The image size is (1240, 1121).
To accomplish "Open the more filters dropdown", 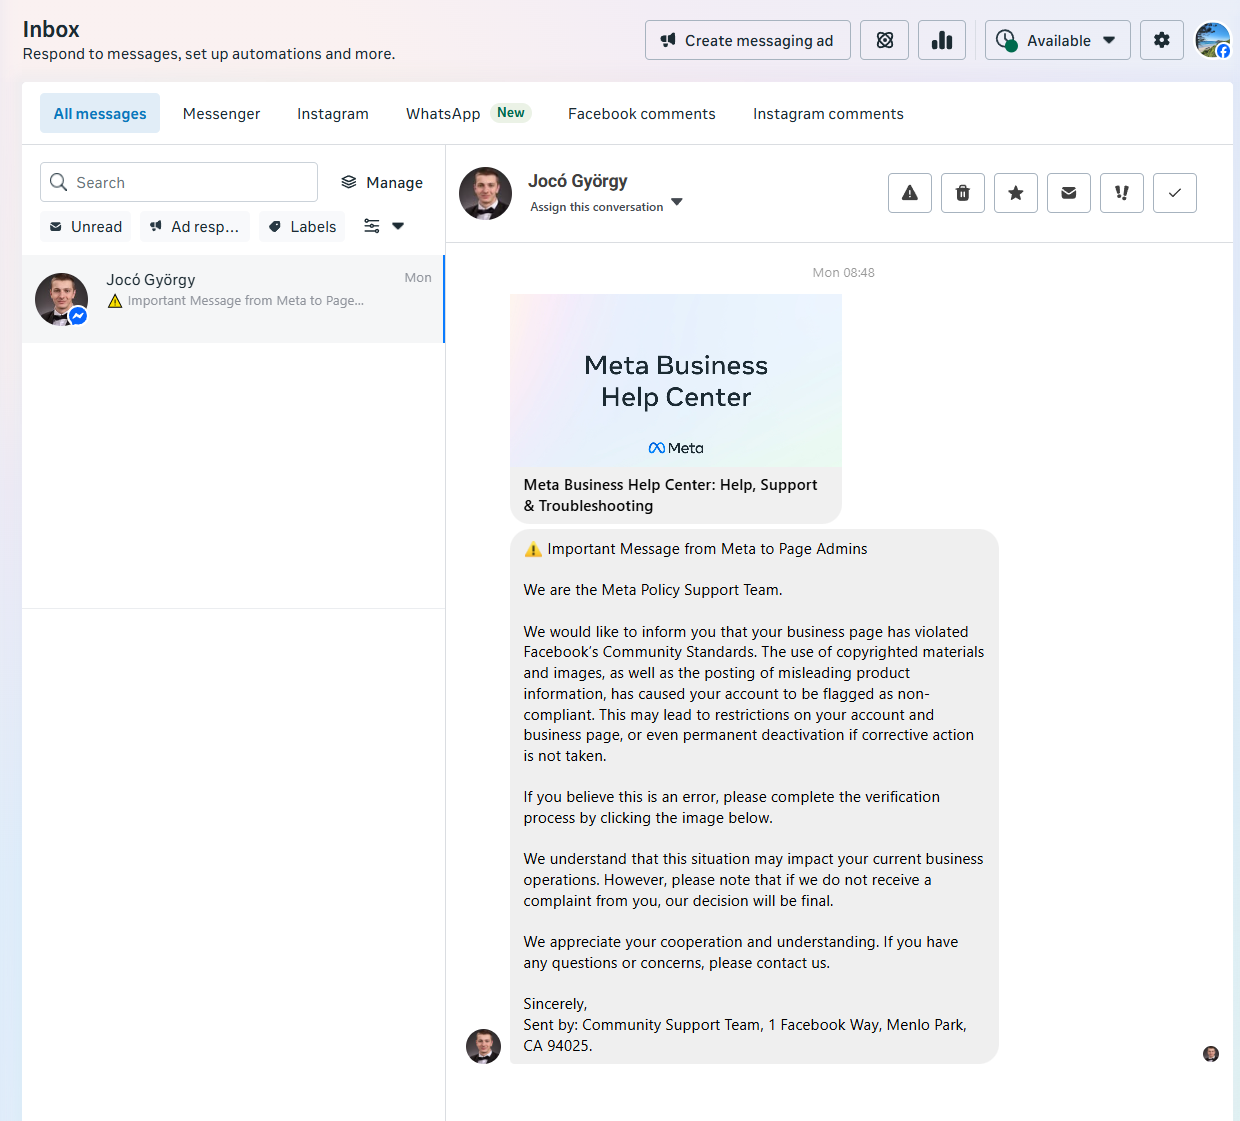I will tap(384, 226).
